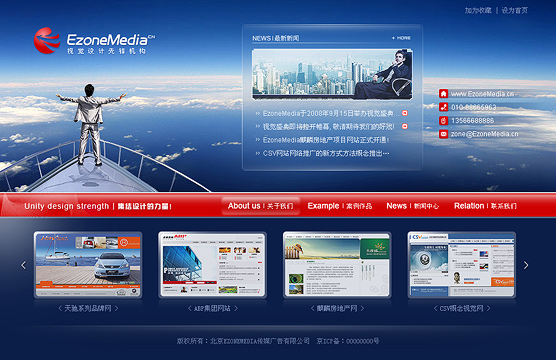
Task: Open the News menu item
Action: pyautogui.click(x=412, y=206)
